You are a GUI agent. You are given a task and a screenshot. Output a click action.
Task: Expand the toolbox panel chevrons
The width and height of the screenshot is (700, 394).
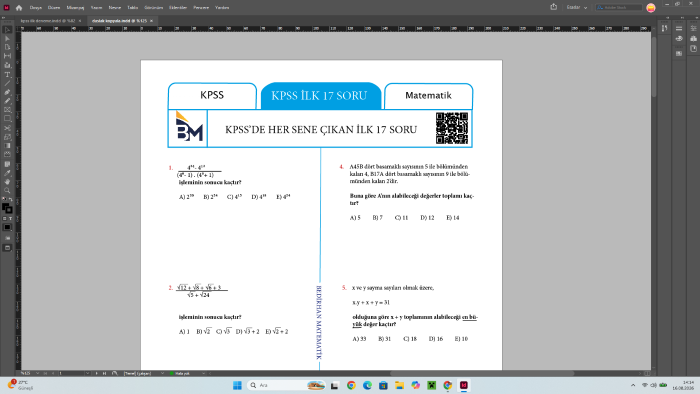tap(4, 18)
